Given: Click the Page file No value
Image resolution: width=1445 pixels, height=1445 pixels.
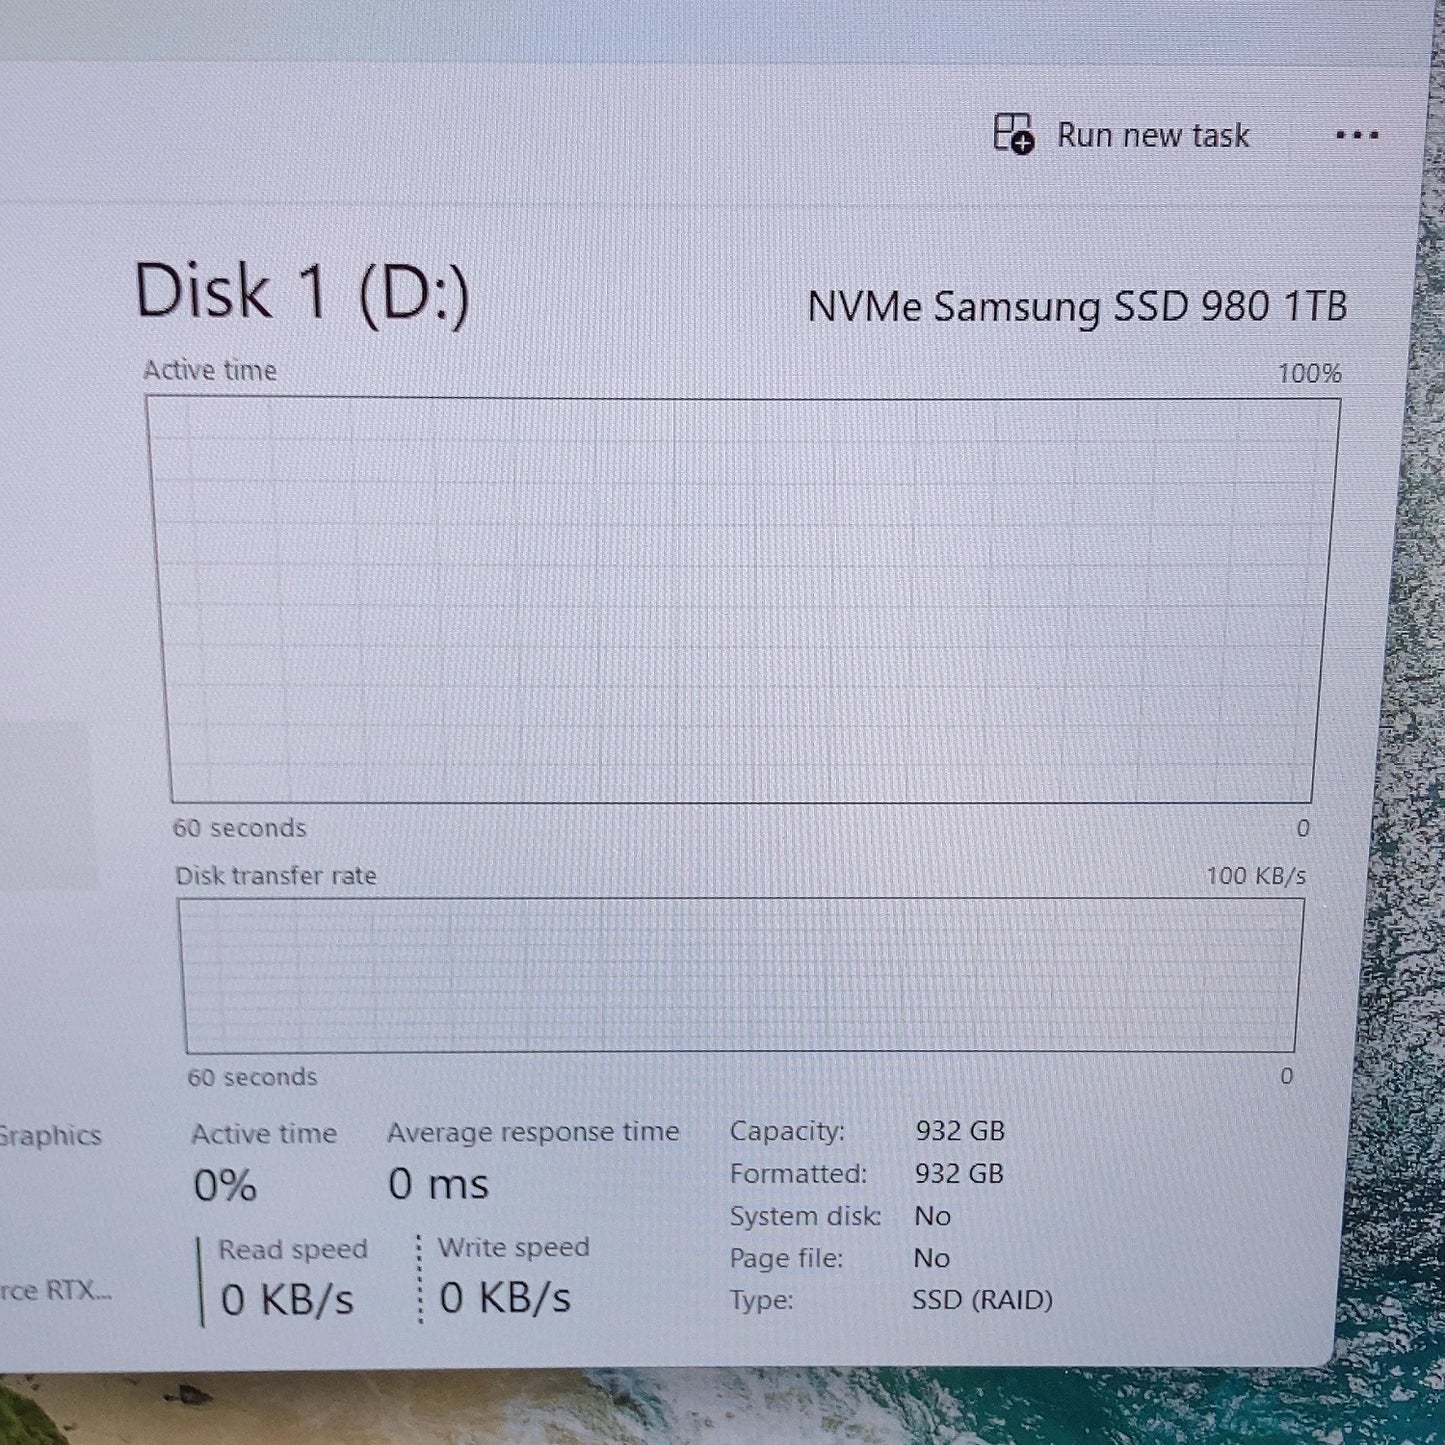Looking at the screenshot, I should (x=931, y=1258).
